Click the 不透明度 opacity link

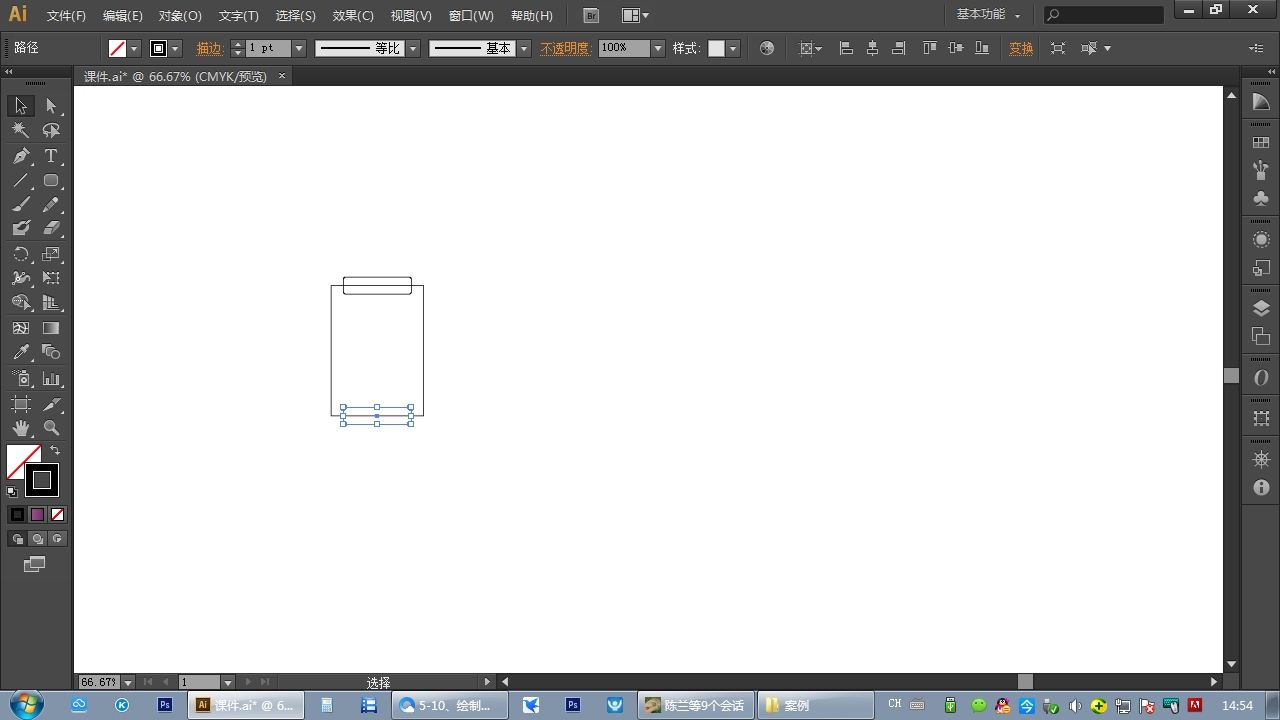(565, 48)
